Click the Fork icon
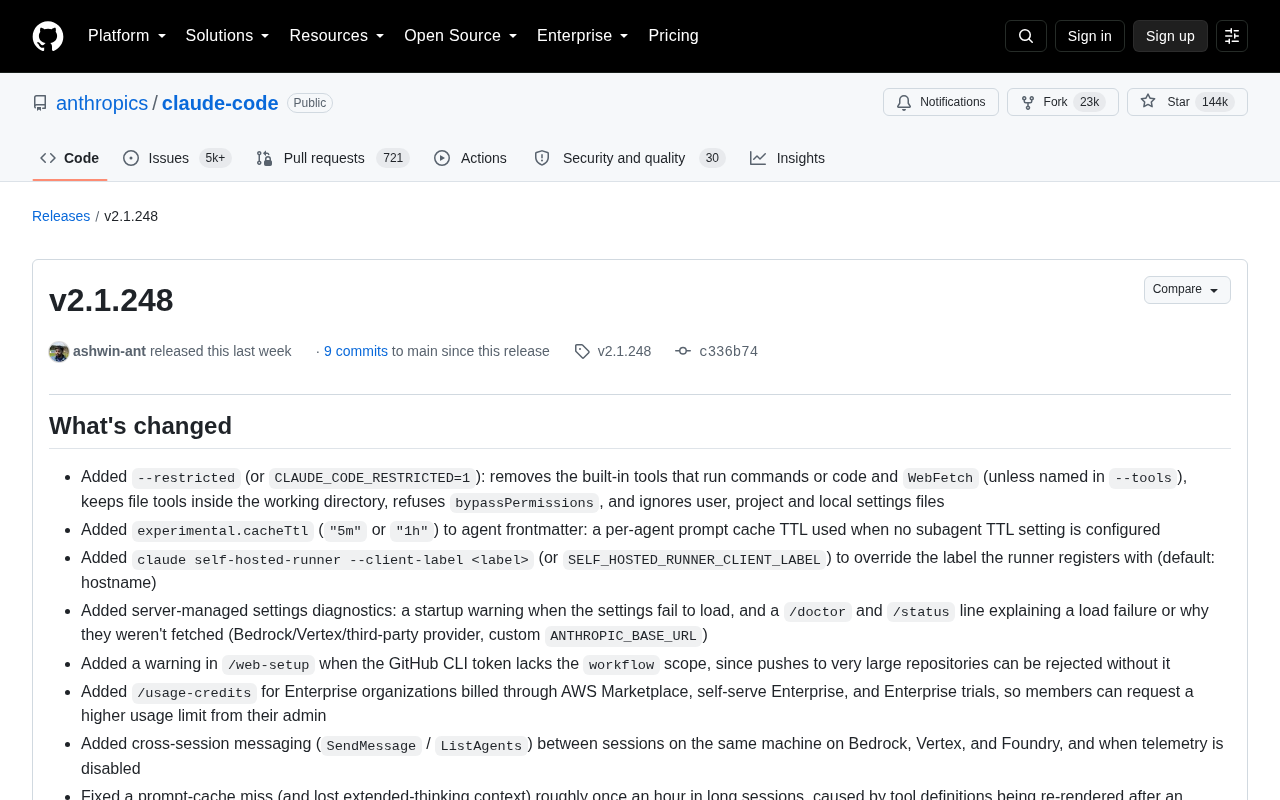Screen dimensions: 1280x800 coord(1028,102)
